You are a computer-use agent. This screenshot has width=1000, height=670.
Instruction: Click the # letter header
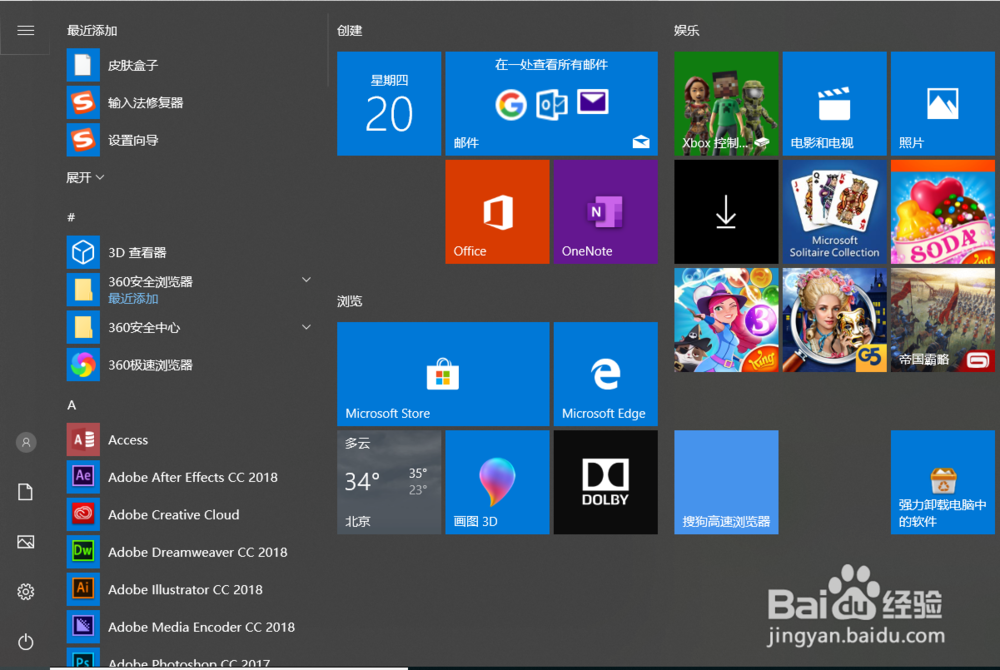[x=71, y=217]
